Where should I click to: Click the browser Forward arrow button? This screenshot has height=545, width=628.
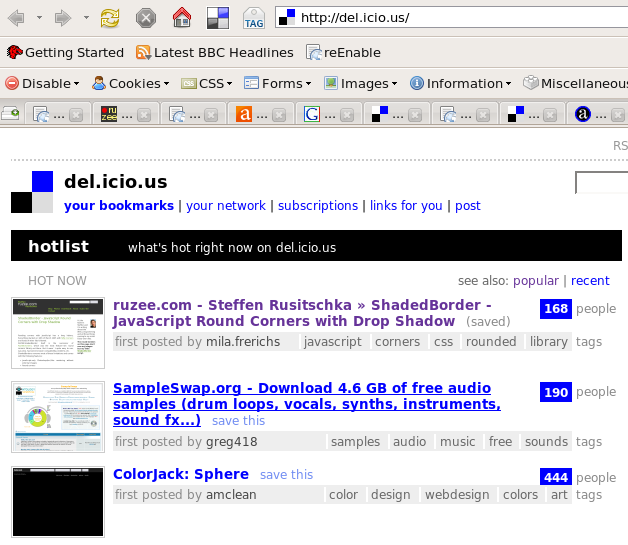pos(63,18)
